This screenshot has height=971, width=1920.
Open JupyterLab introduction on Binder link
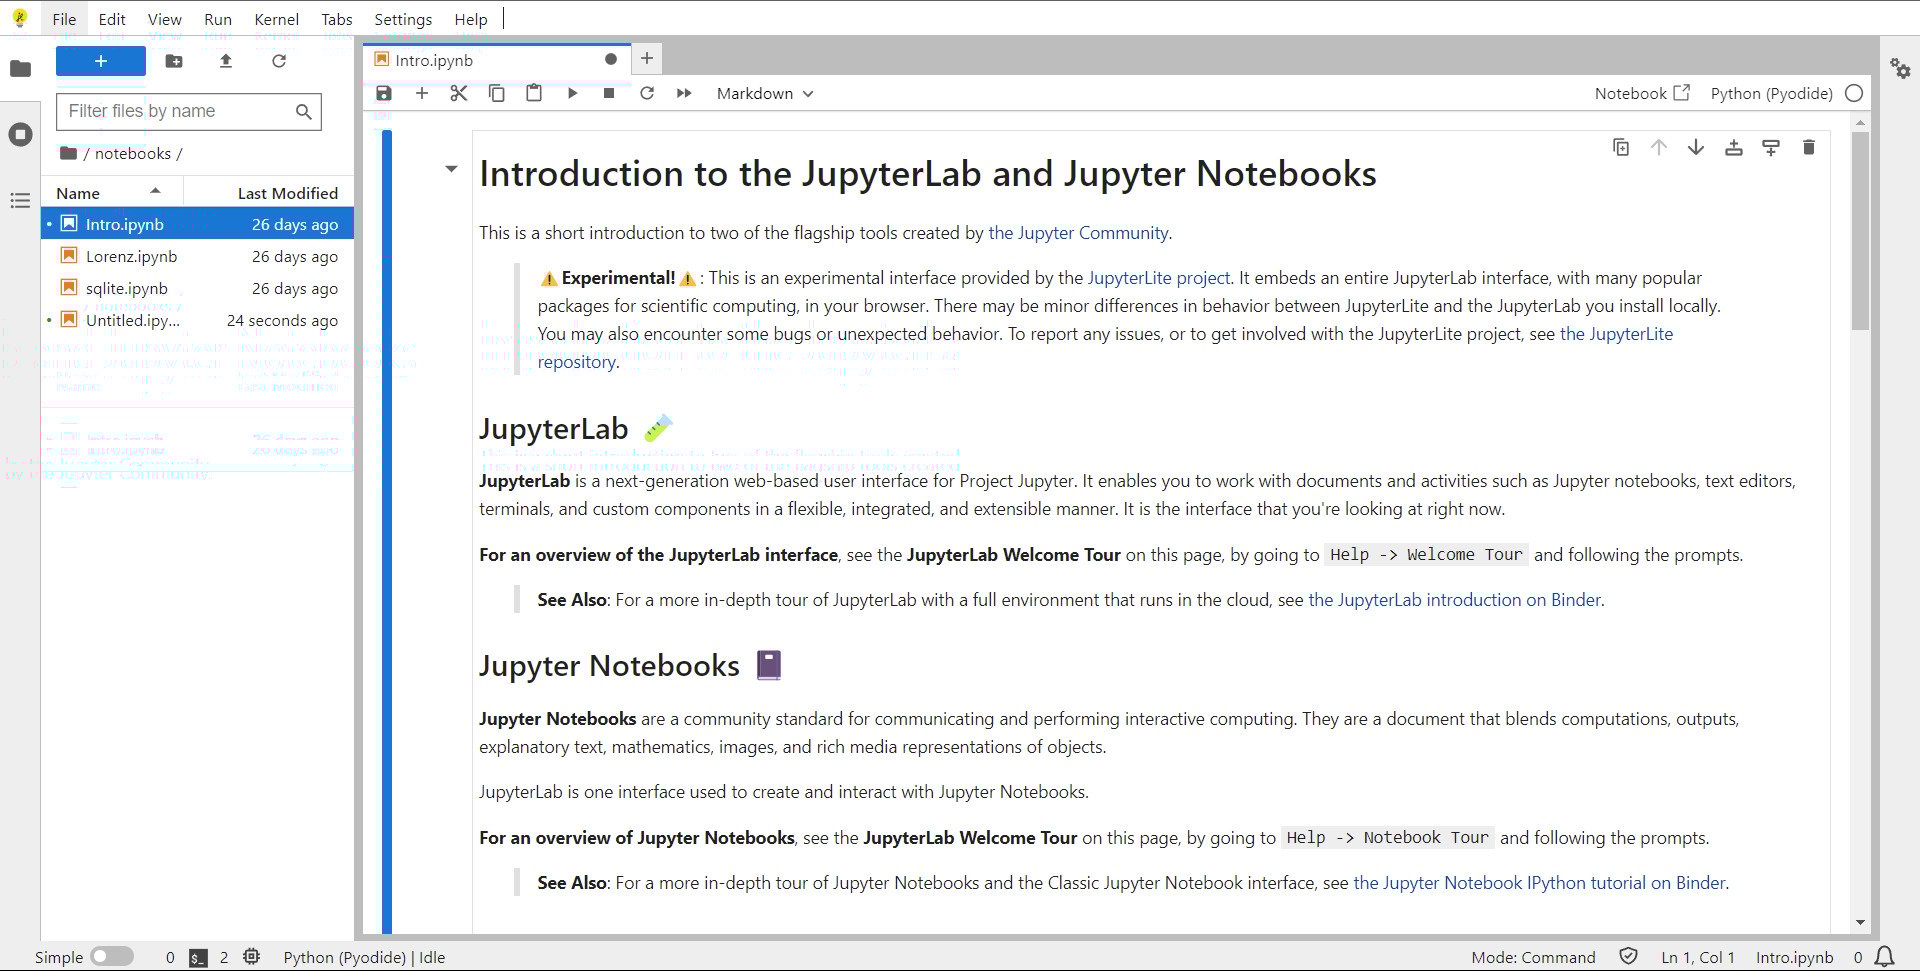click(x=1455, y=600)
